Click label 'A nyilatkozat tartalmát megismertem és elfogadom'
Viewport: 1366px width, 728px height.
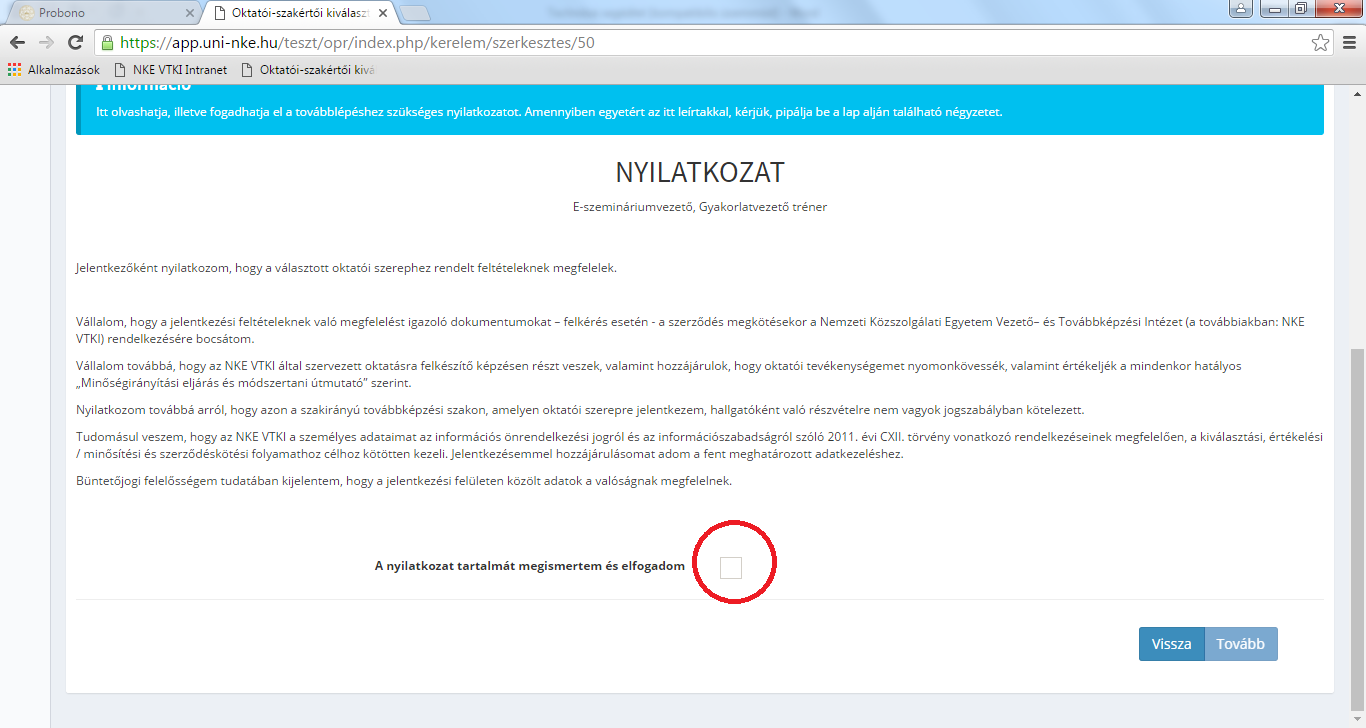click(530, 566)
